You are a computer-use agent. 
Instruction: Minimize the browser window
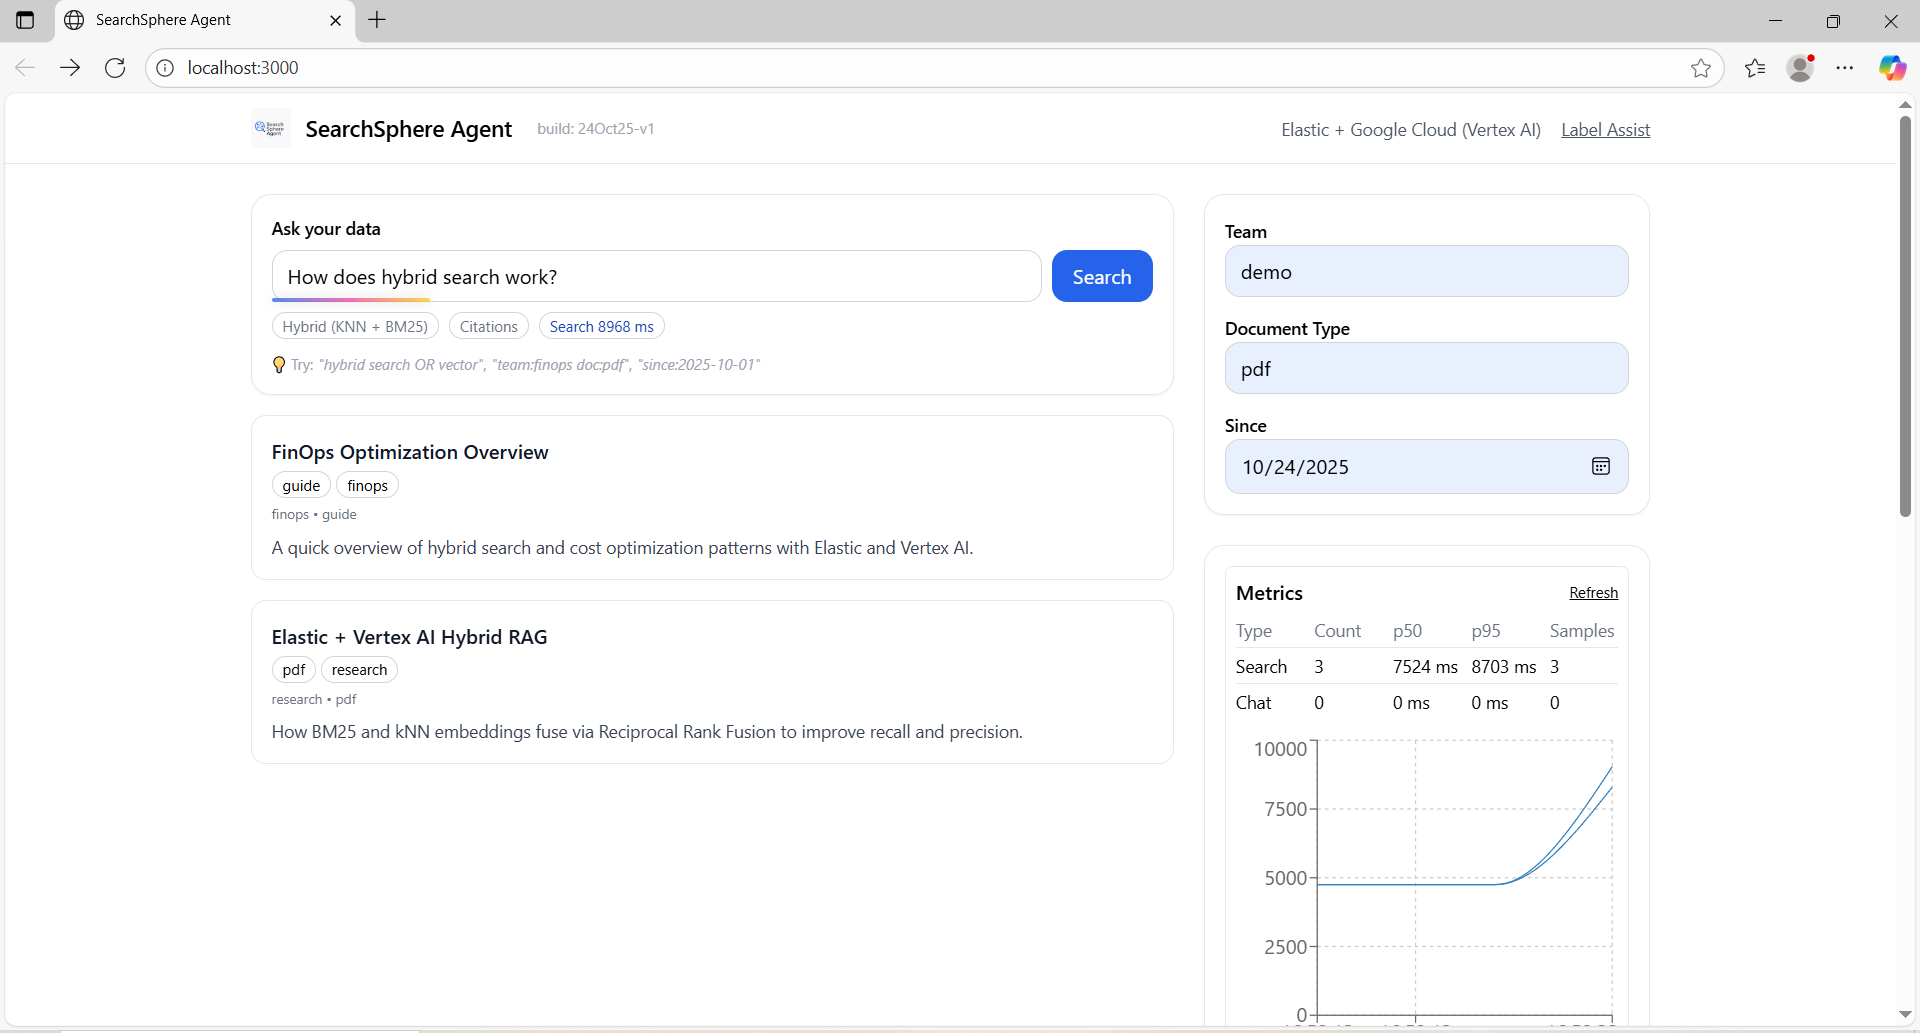tap(1776, 20)
